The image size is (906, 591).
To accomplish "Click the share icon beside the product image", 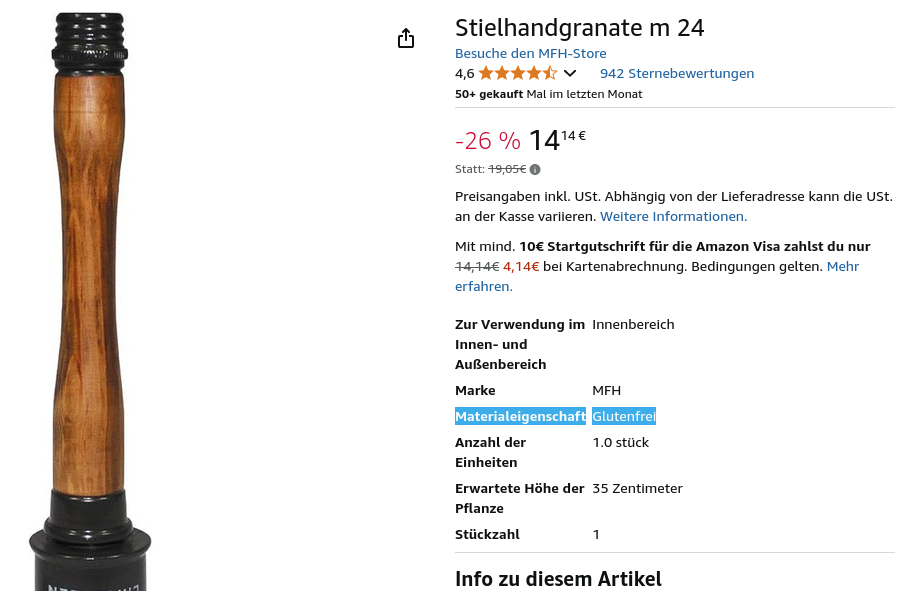I will point(405,39).
